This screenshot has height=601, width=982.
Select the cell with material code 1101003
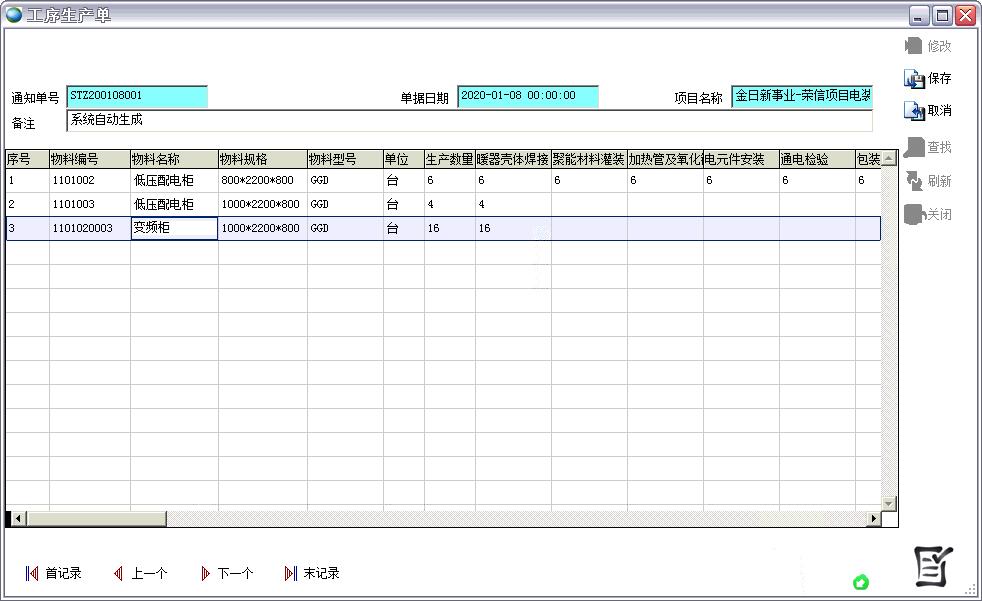[x=89, y=204]
